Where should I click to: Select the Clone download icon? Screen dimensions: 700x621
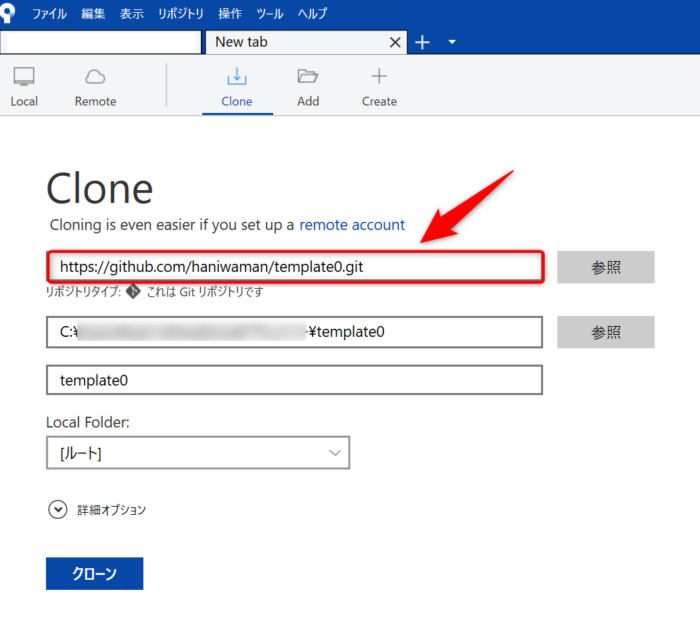click(237, 77)
